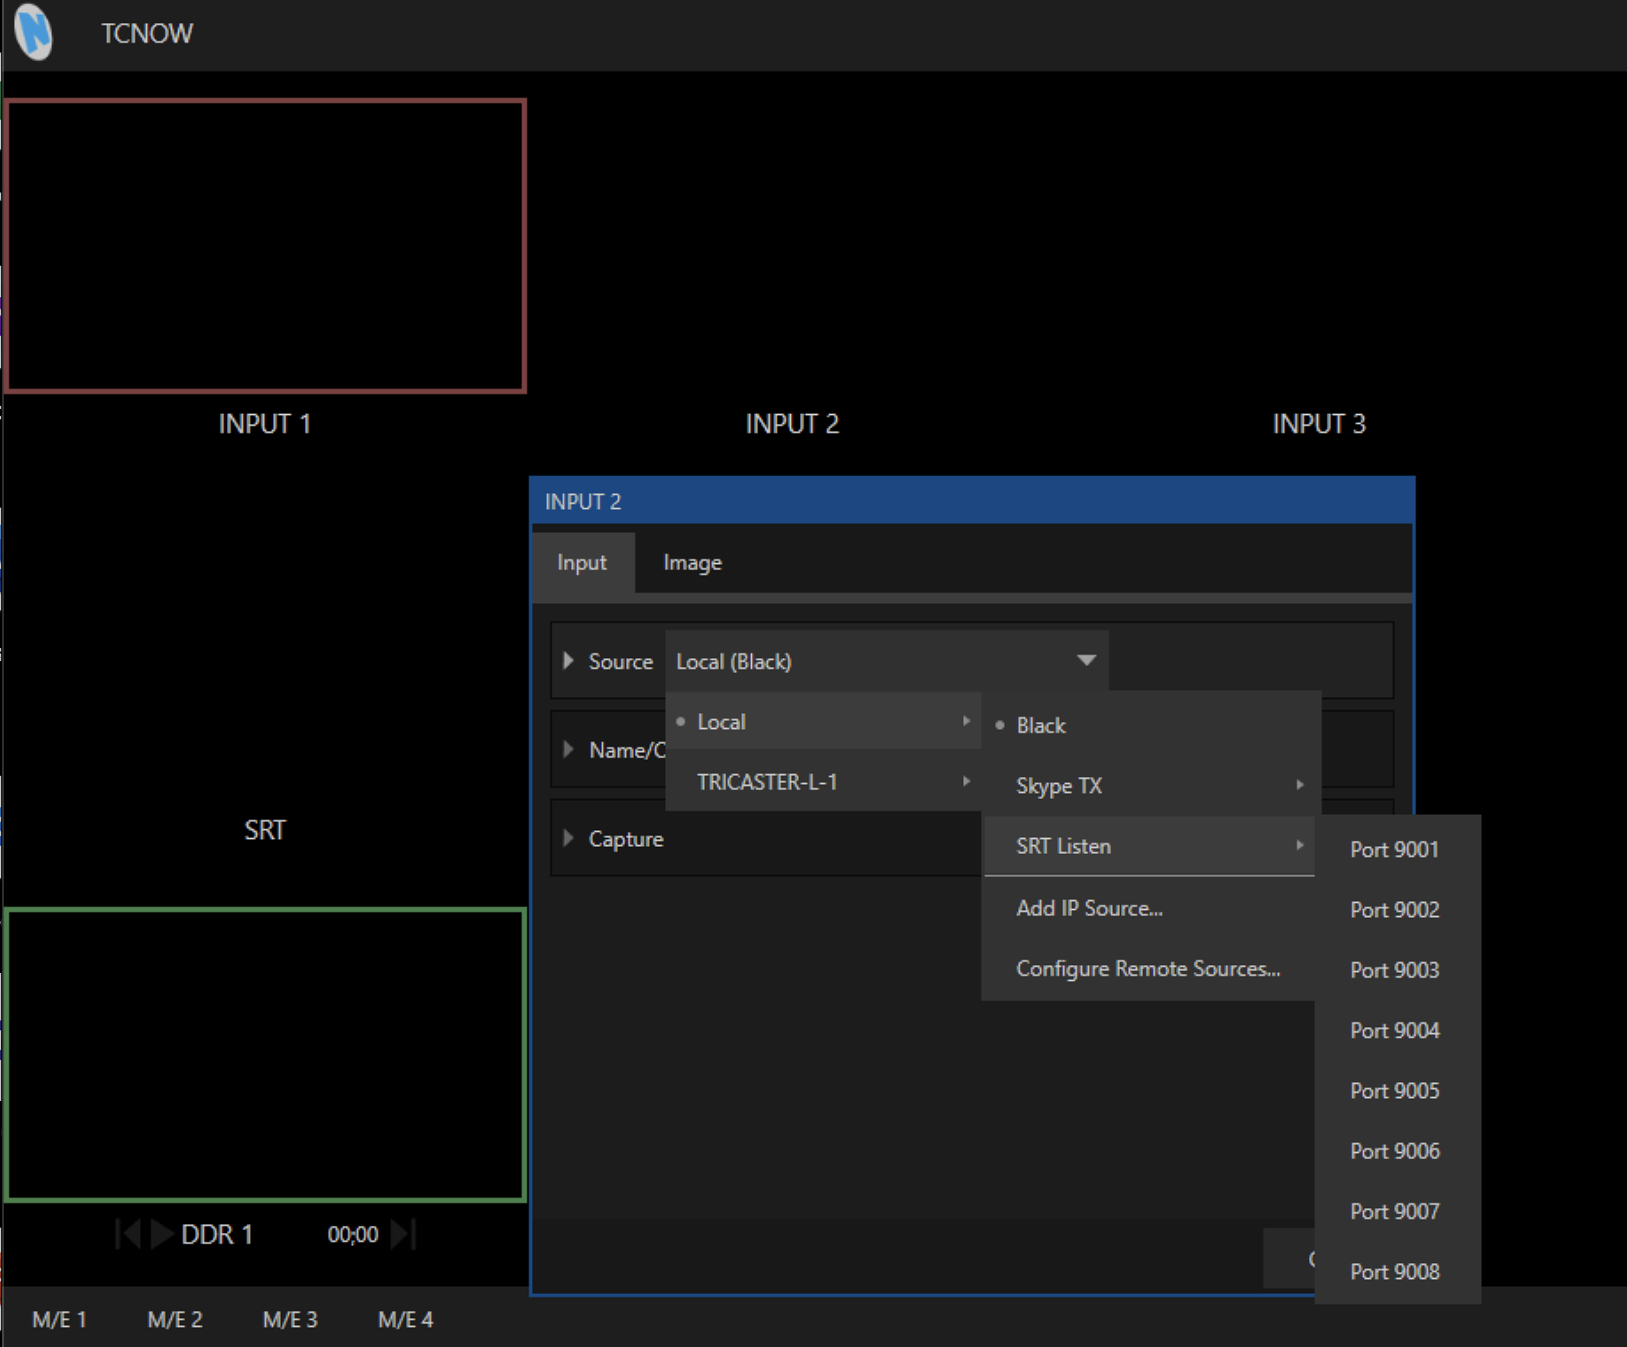Screen dimensions: 1627x1347
Task: Choose Add IP Source...
Action: pos(1150,908)
